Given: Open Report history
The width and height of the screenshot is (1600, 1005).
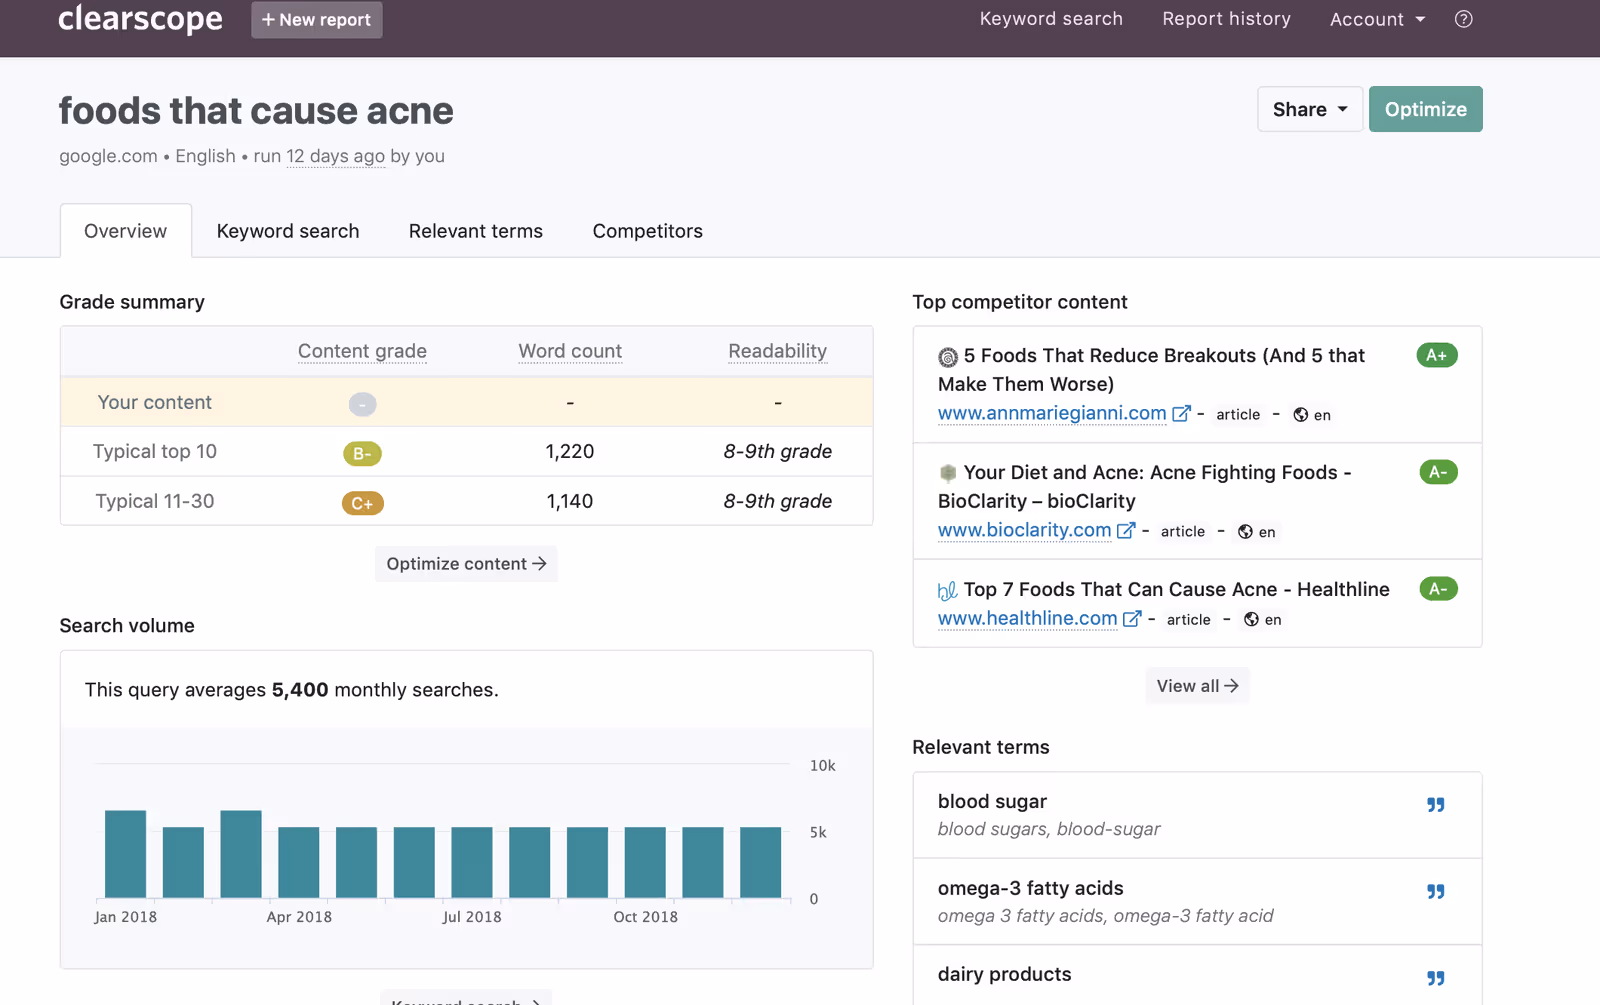Looking at the screenshot, I should [x=1226, y=19].
